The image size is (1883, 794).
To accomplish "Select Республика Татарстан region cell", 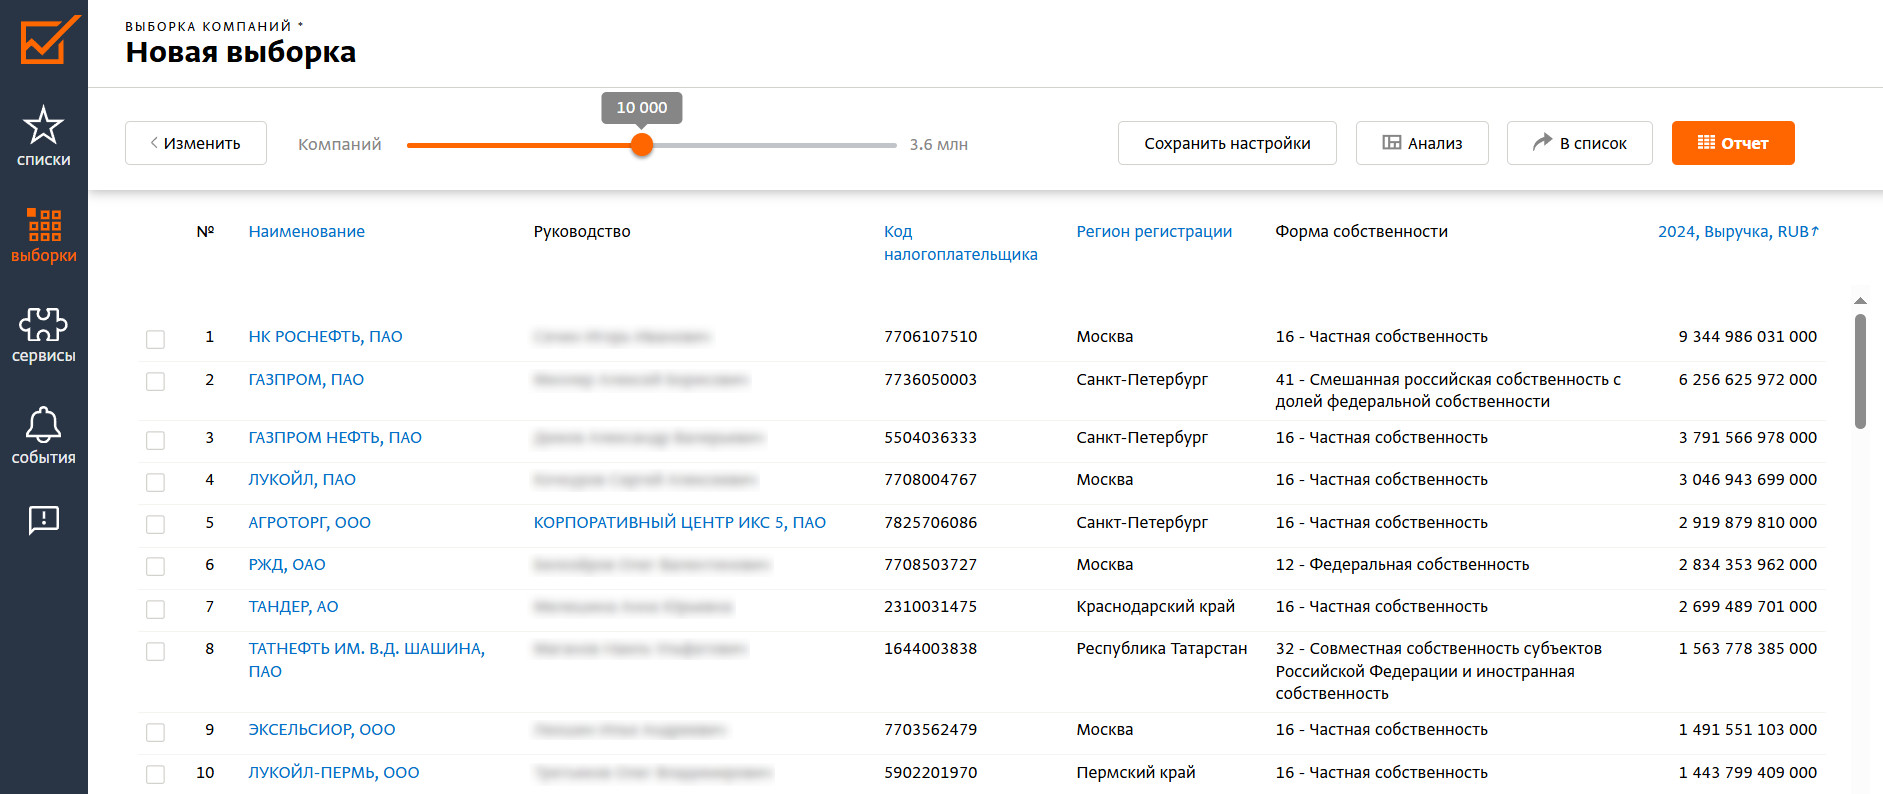I will [1161, 648].
